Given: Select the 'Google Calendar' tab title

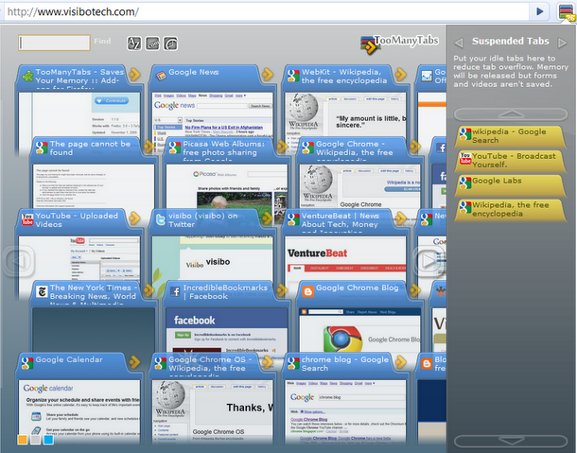Looking at the screenshot, I should pos(69,360).
